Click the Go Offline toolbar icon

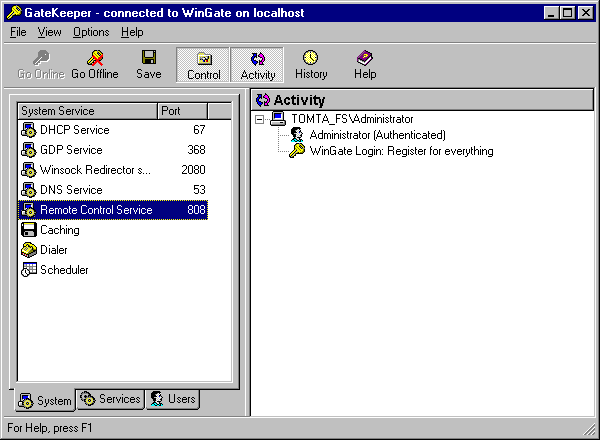95,57
